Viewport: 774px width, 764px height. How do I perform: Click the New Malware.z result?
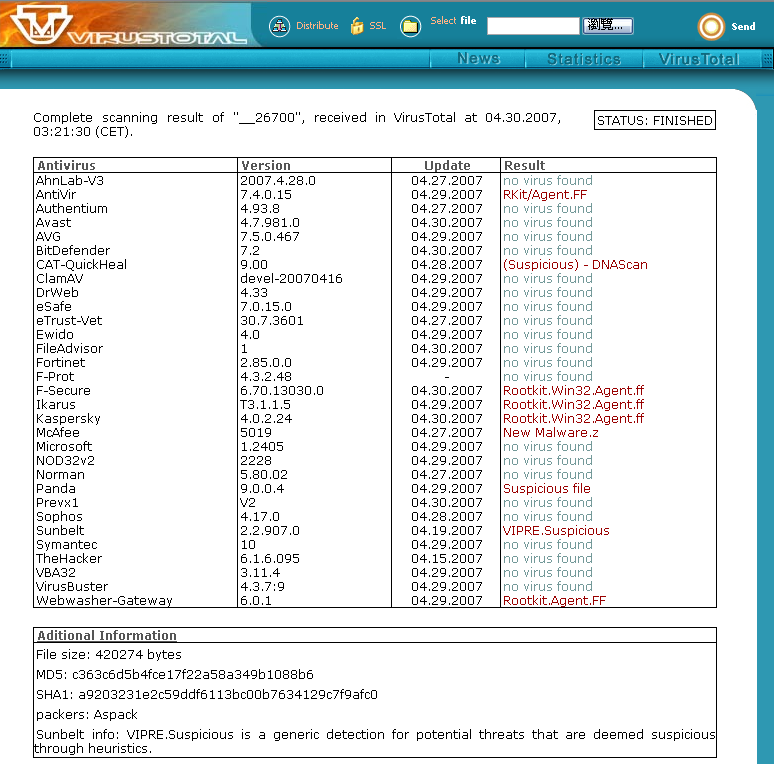point(550,432)
